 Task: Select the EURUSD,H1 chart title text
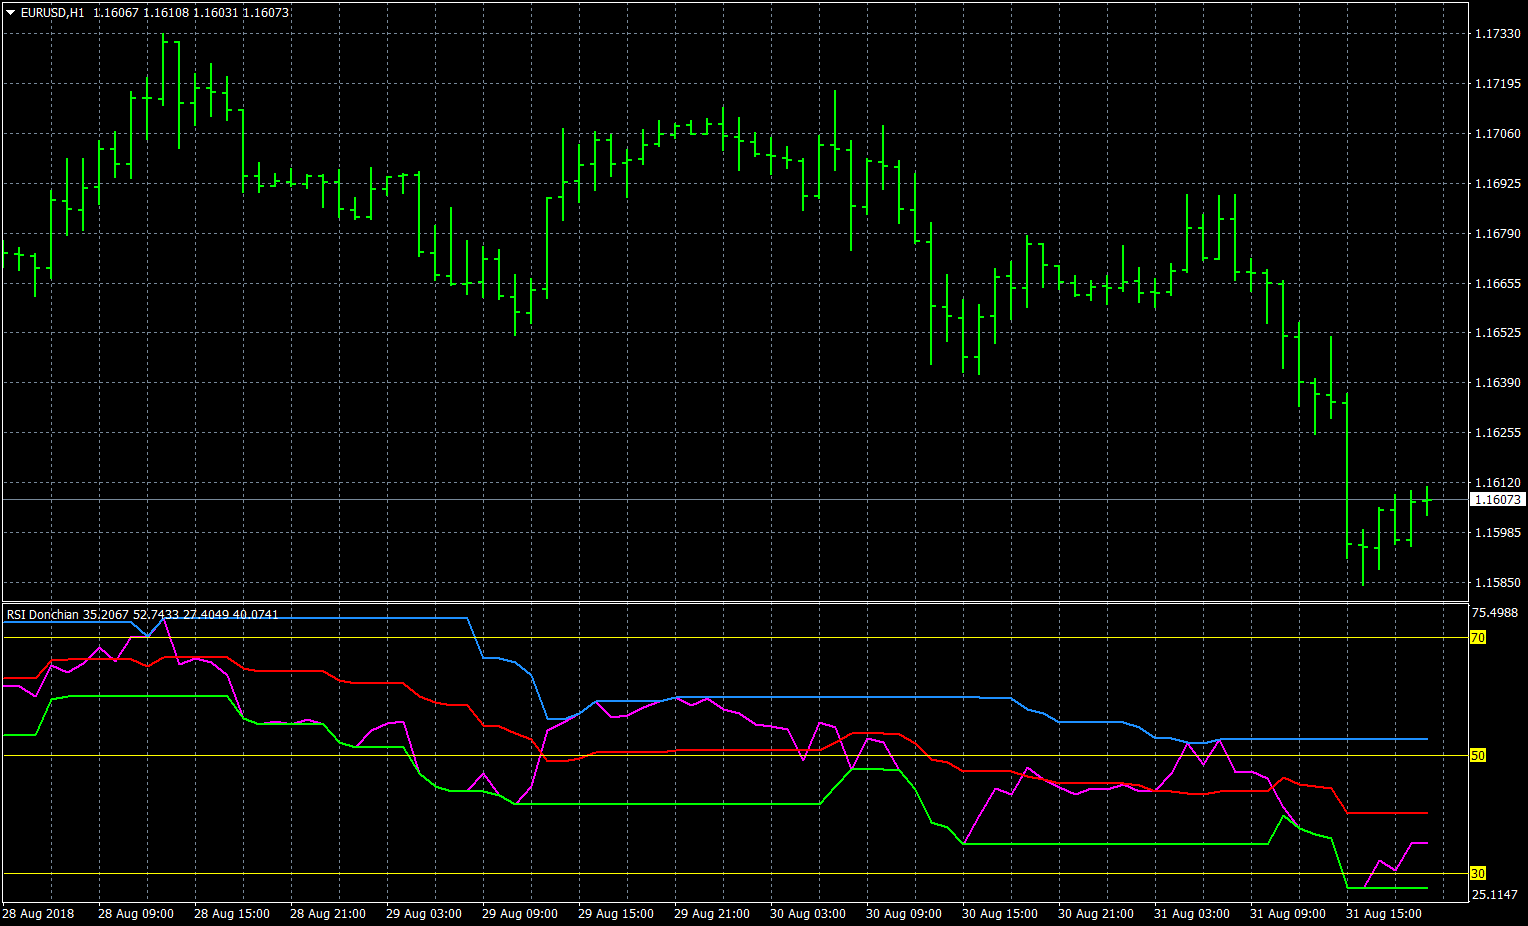point(53,13)
